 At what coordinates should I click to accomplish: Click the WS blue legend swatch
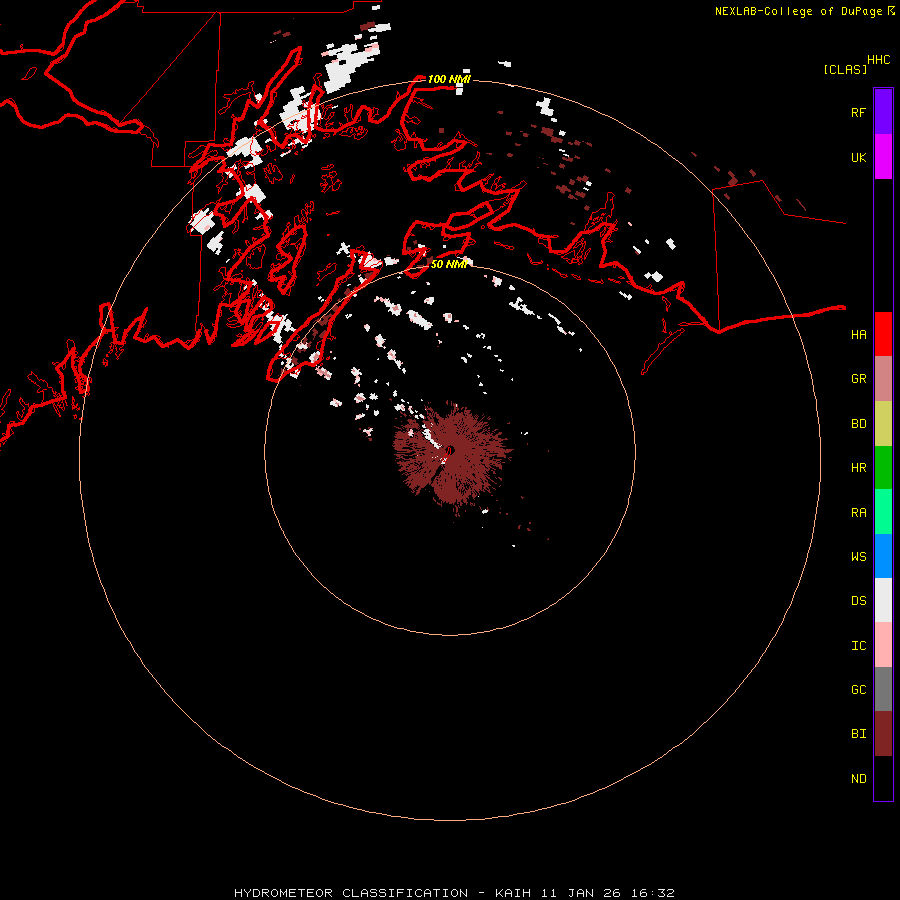tap(883, 556)
